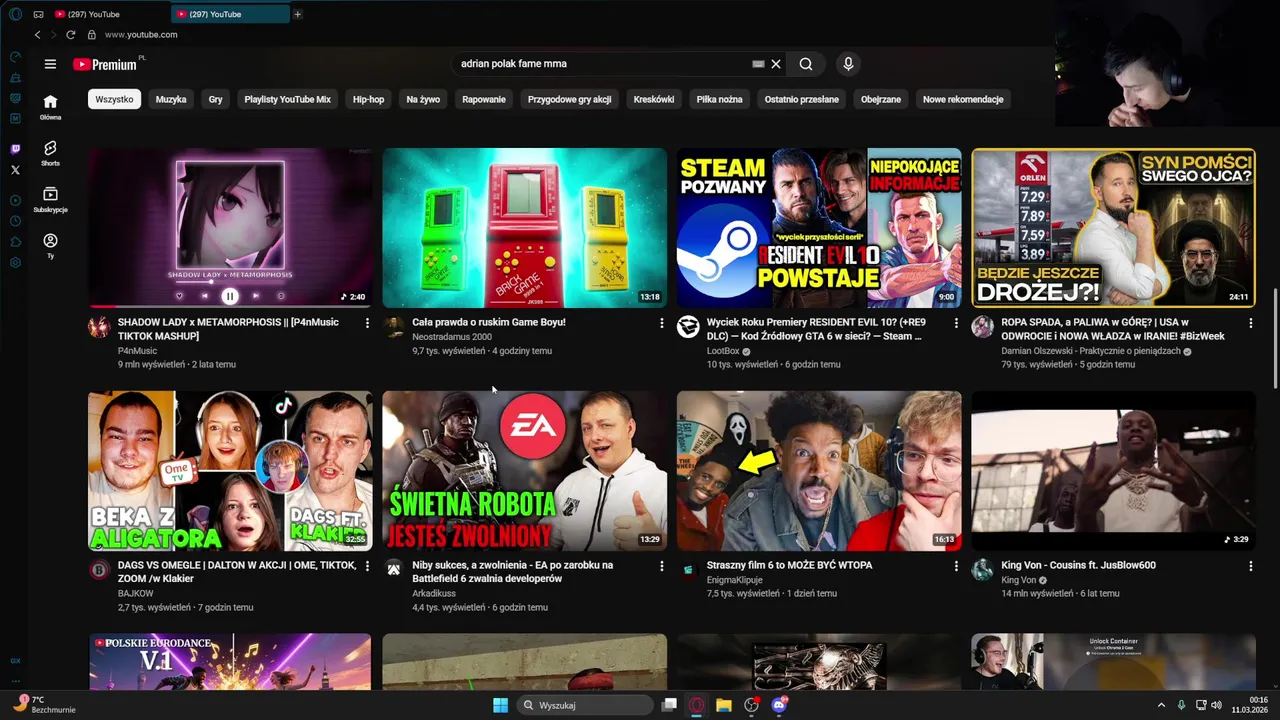
Task: Select the Nowe rekomendacje chip
Action: (x=963, y=99)
